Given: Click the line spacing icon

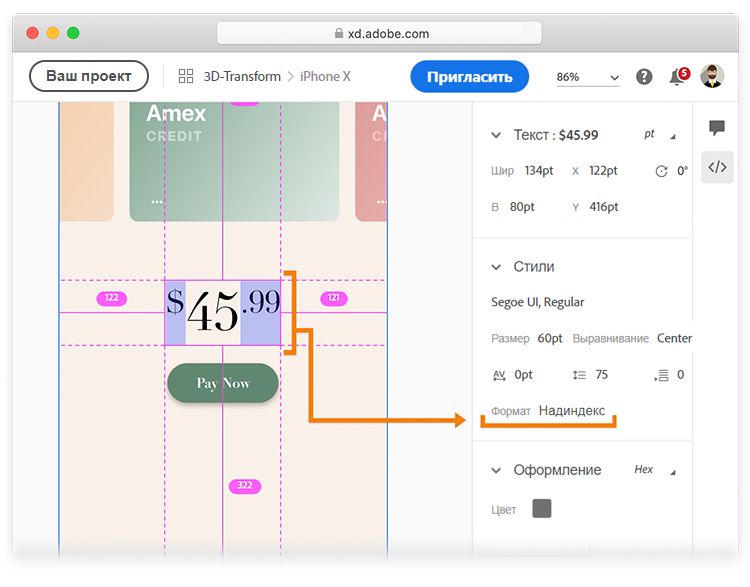Looking at the screenshot, I should pos(579,375).
